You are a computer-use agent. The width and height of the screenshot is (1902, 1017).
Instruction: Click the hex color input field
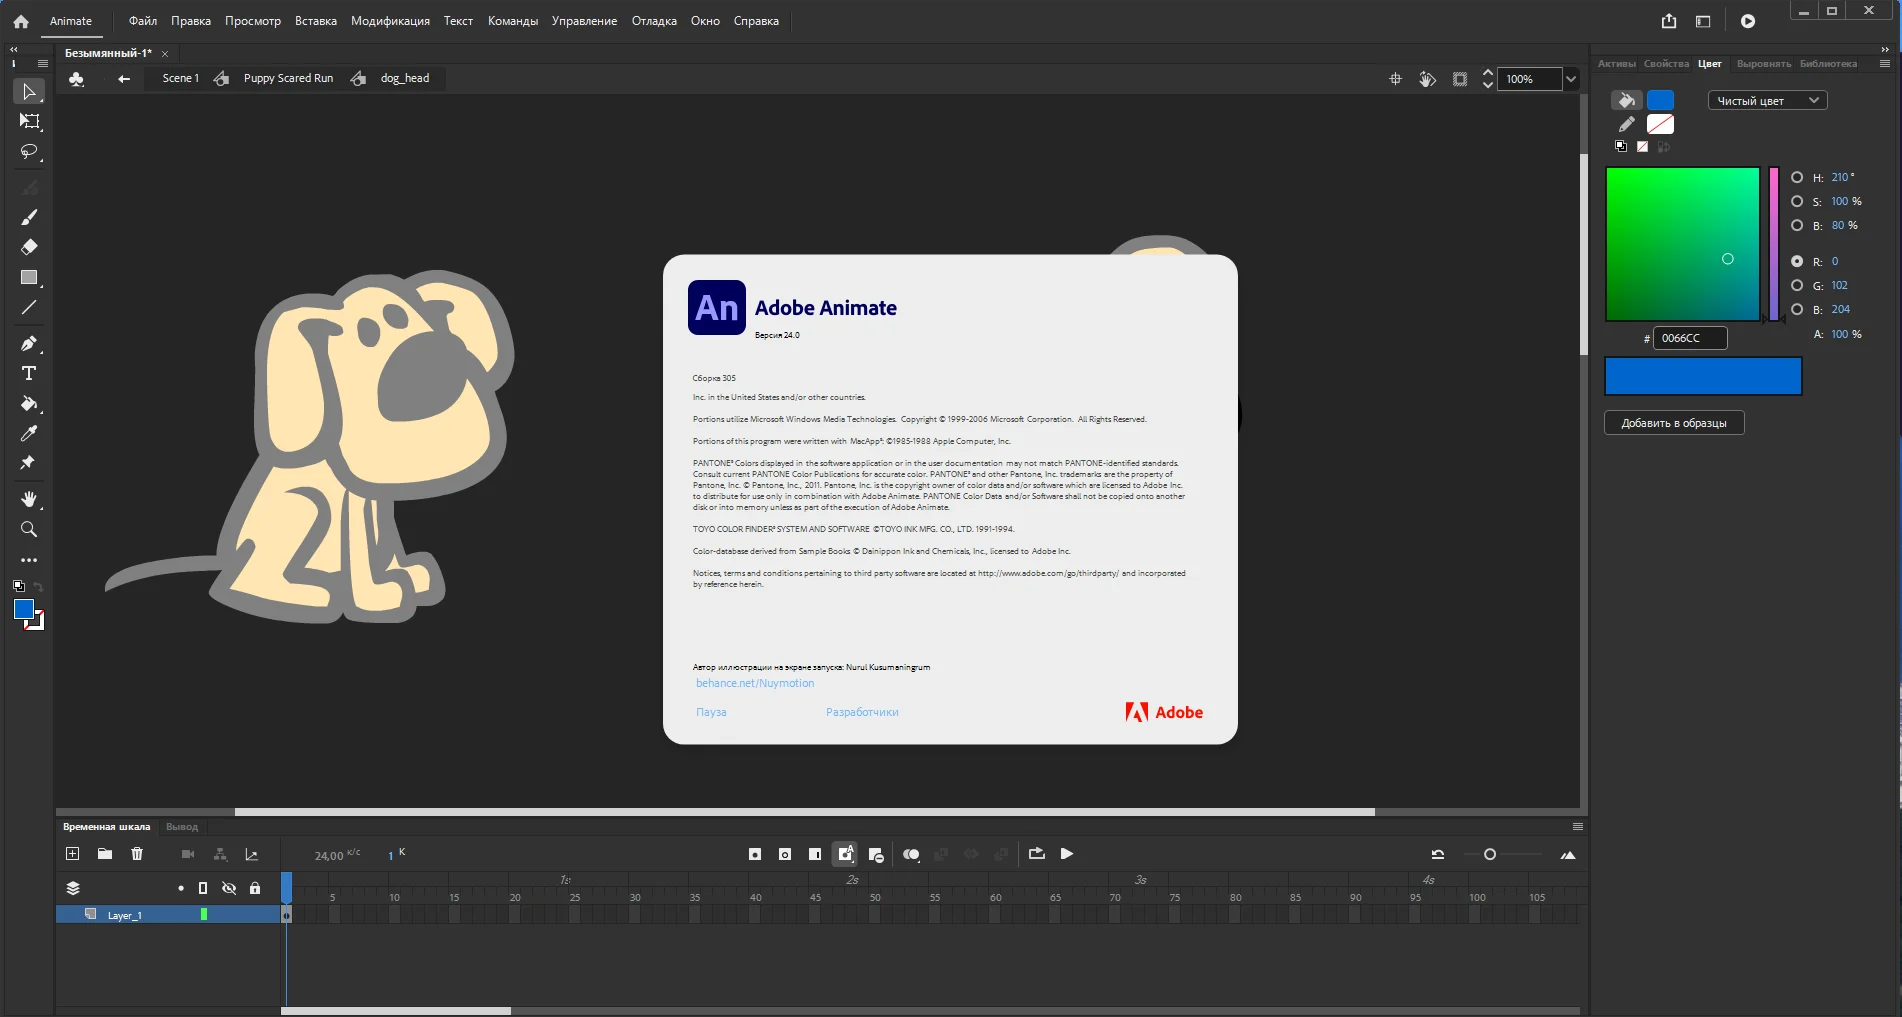(x=1689, y=338)
